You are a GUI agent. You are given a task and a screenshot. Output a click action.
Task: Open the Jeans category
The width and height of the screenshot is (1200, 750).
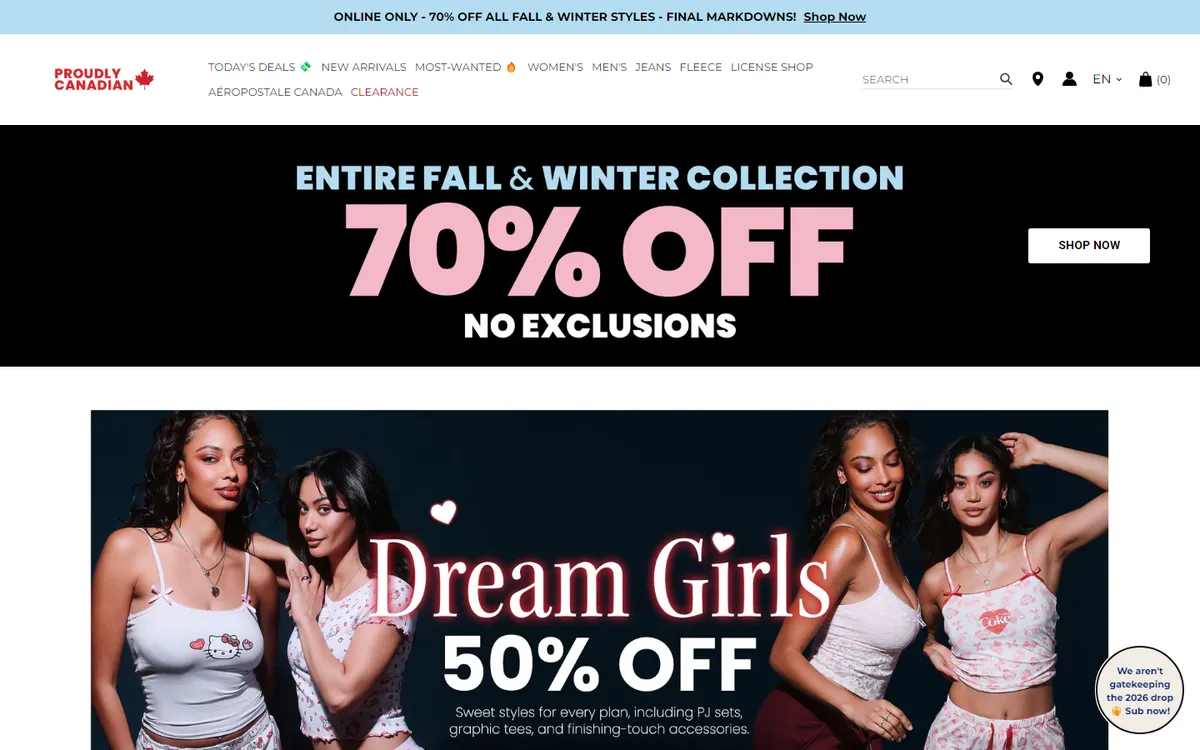(653, 67)
